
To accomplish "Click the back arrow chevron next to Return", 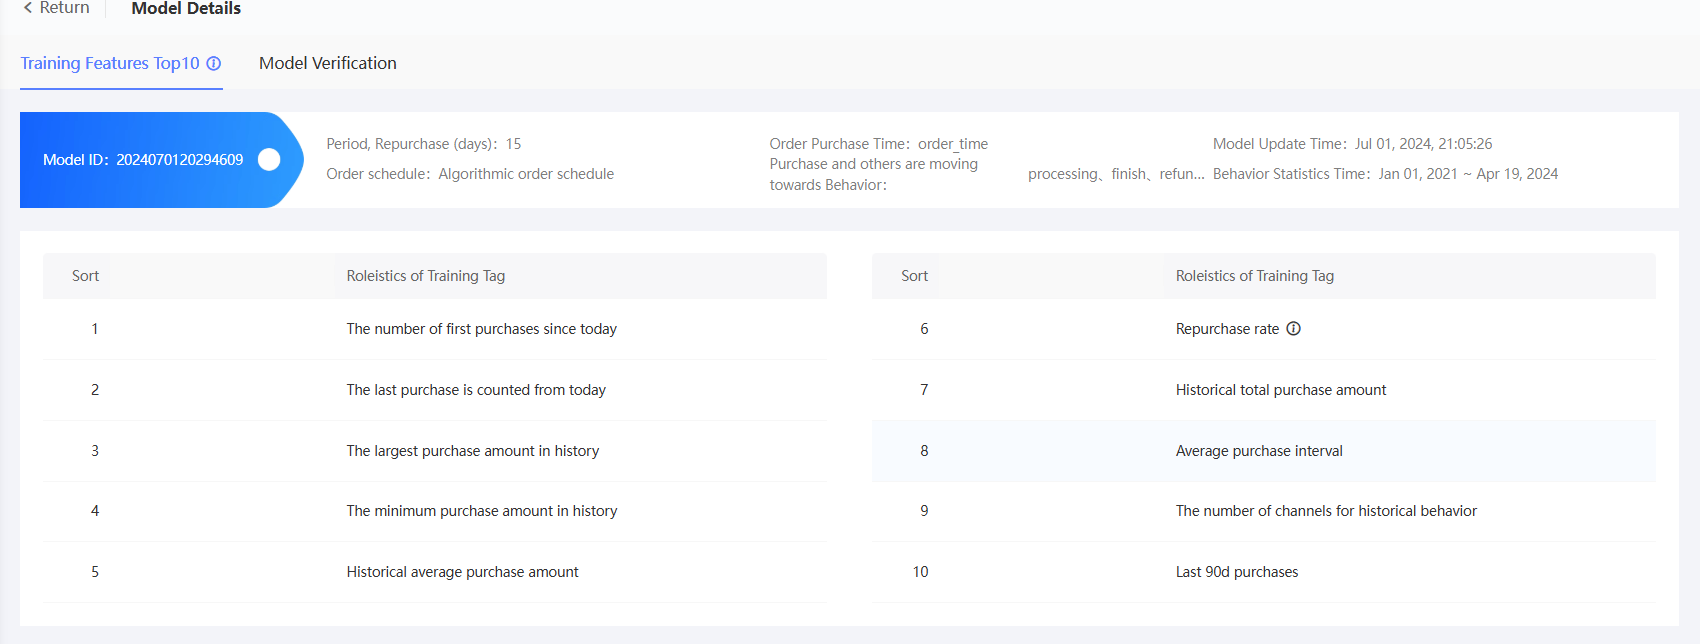I will coord(28,8).
